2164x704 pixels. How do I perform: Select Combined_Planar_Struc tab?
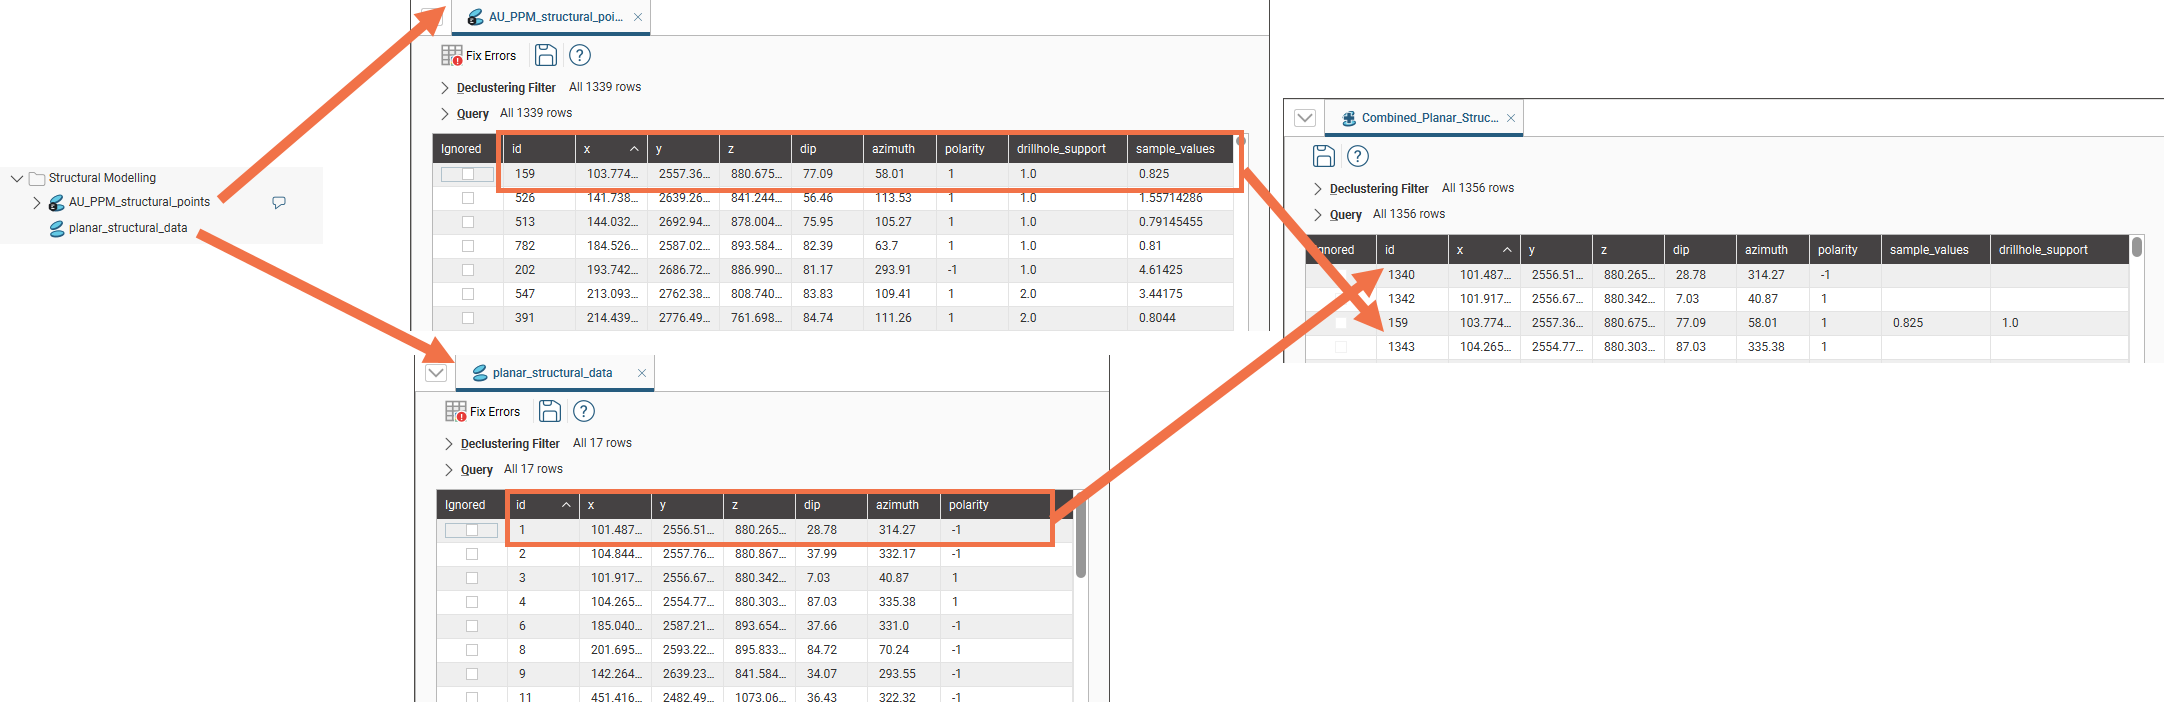tap(1428, 118)
